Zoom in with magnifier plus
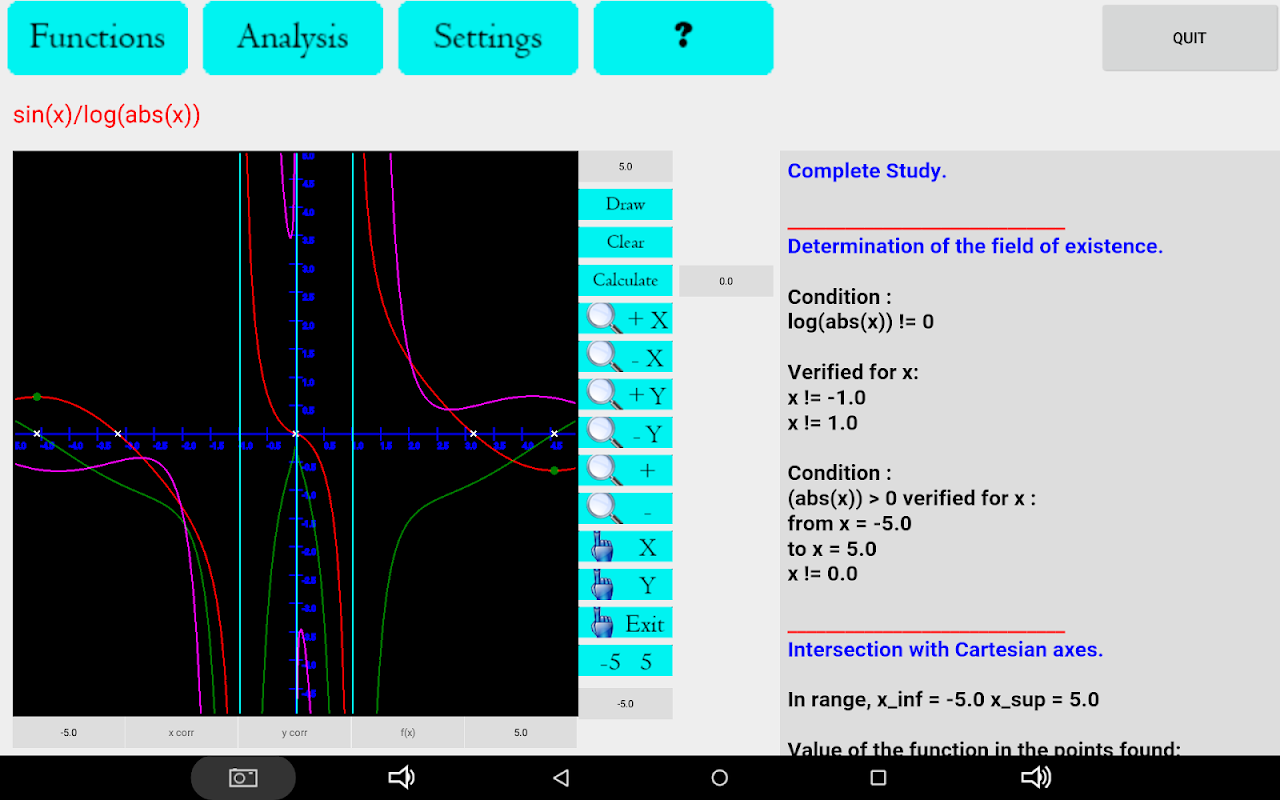The width and height of the screenshot is (1280, 800). click(x=625, y=470)
